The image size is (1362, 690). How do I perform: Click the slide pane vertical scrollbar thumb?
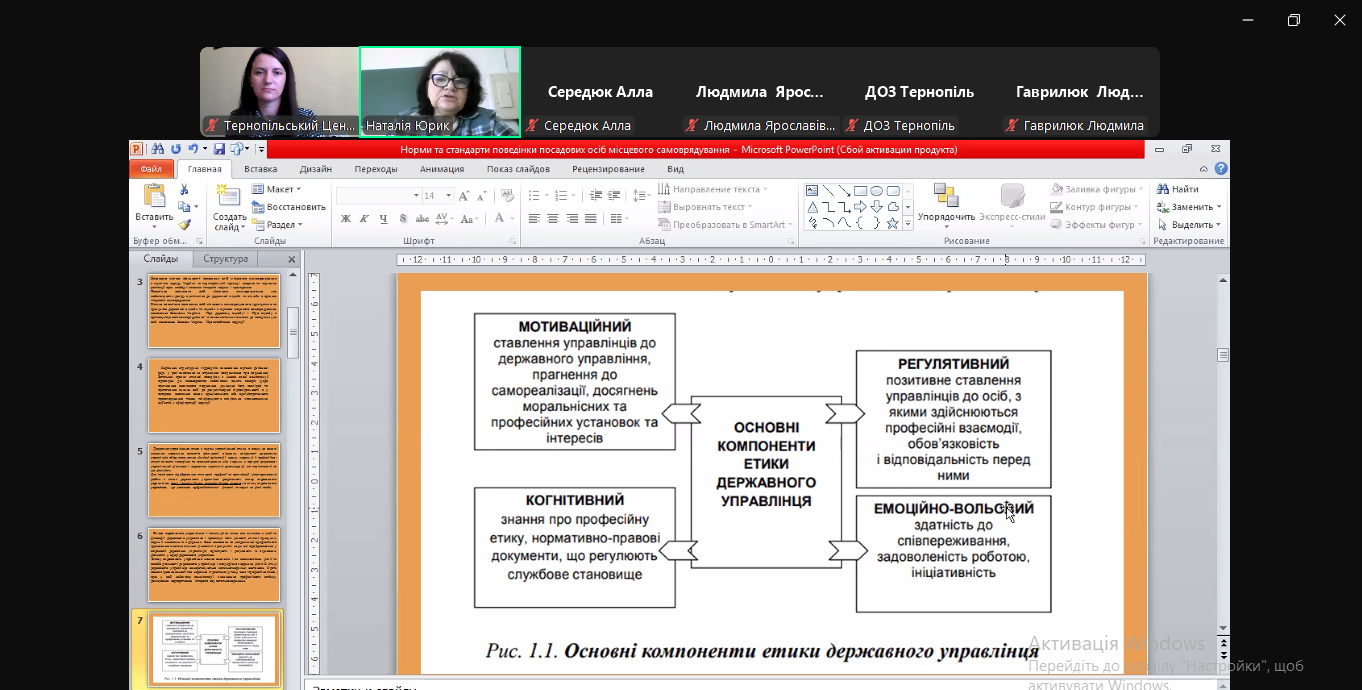[x=293, y=331]
